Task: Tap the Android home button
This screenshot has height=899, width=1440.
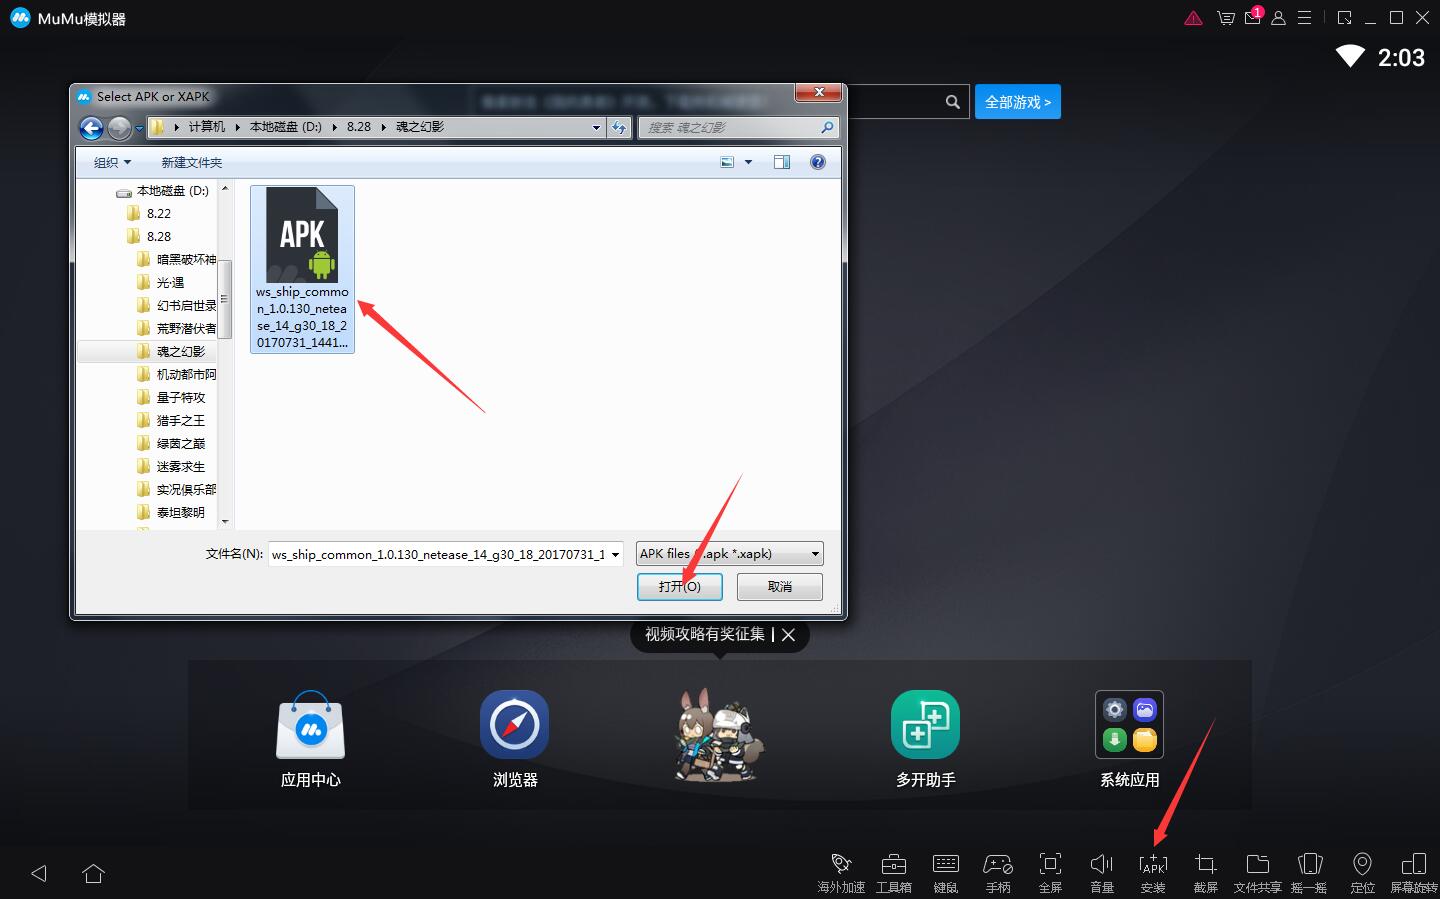Action: [x=93, y=873]
